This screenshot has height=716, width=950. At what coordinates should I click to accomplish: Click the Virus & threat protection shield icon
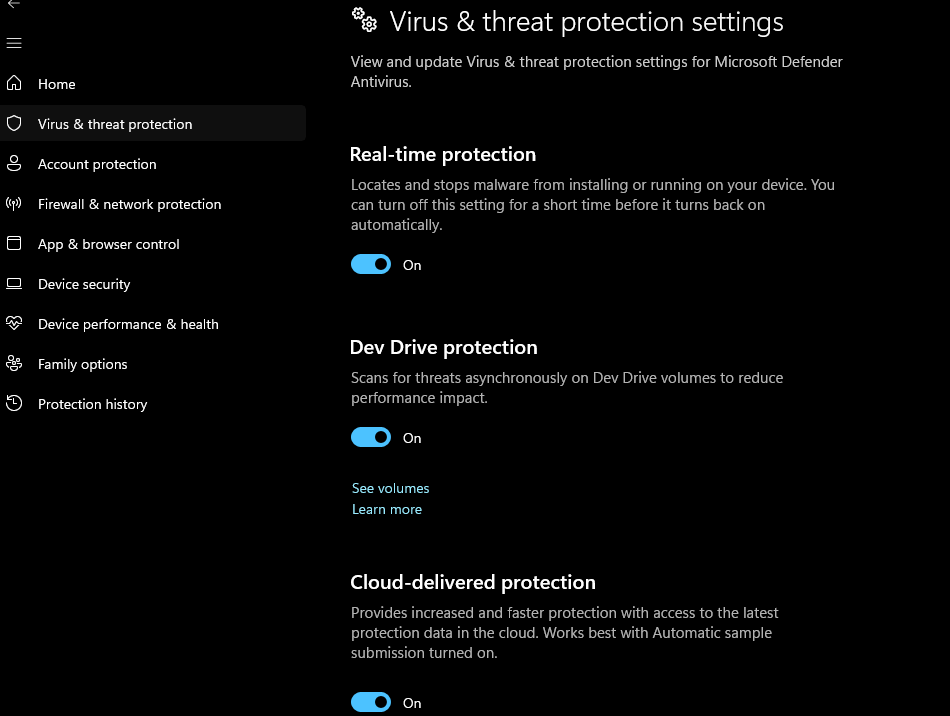point(14,124)
